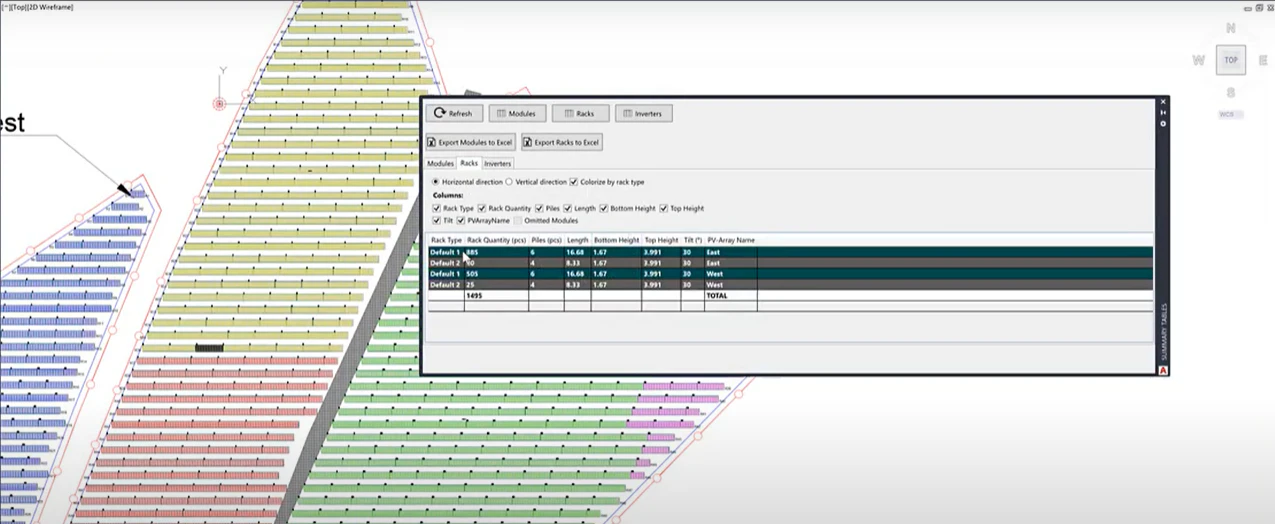
Task: Select Vertical direction radio button
Action: 510,182
